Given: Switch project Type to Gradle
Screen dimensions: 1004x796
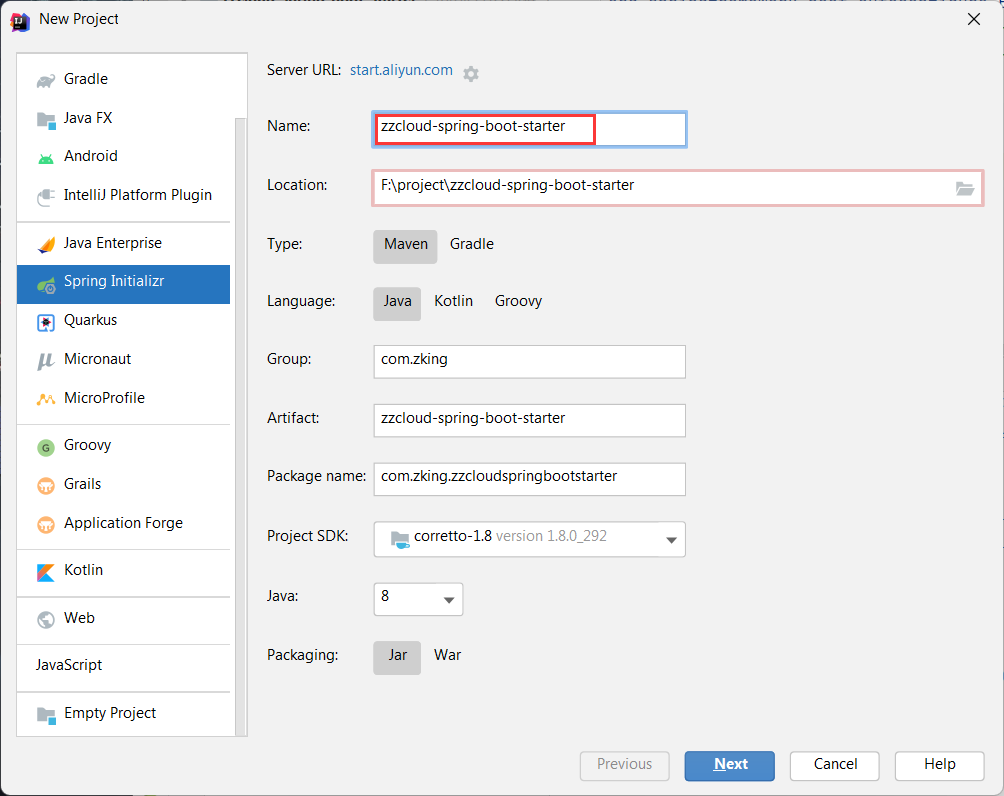Looking at the screenshot, I should pos(471,244).
